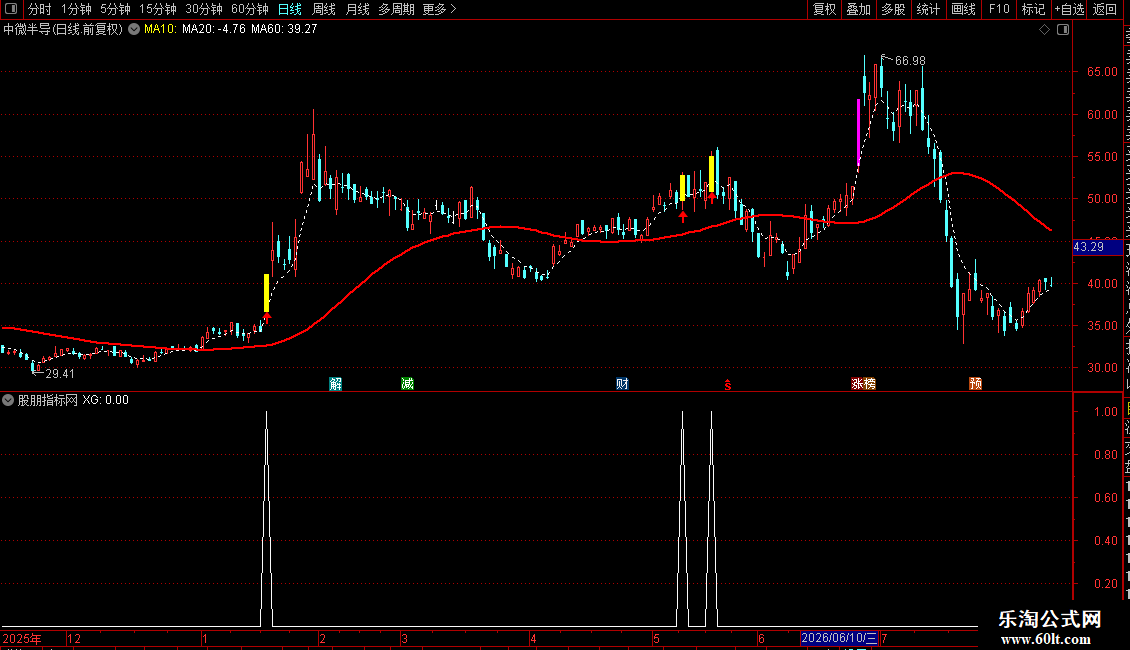The width and height of the screenshot is (1130, 650).
Task: Click the 65.00 price axis label
Action: [x=1103, y=72]
